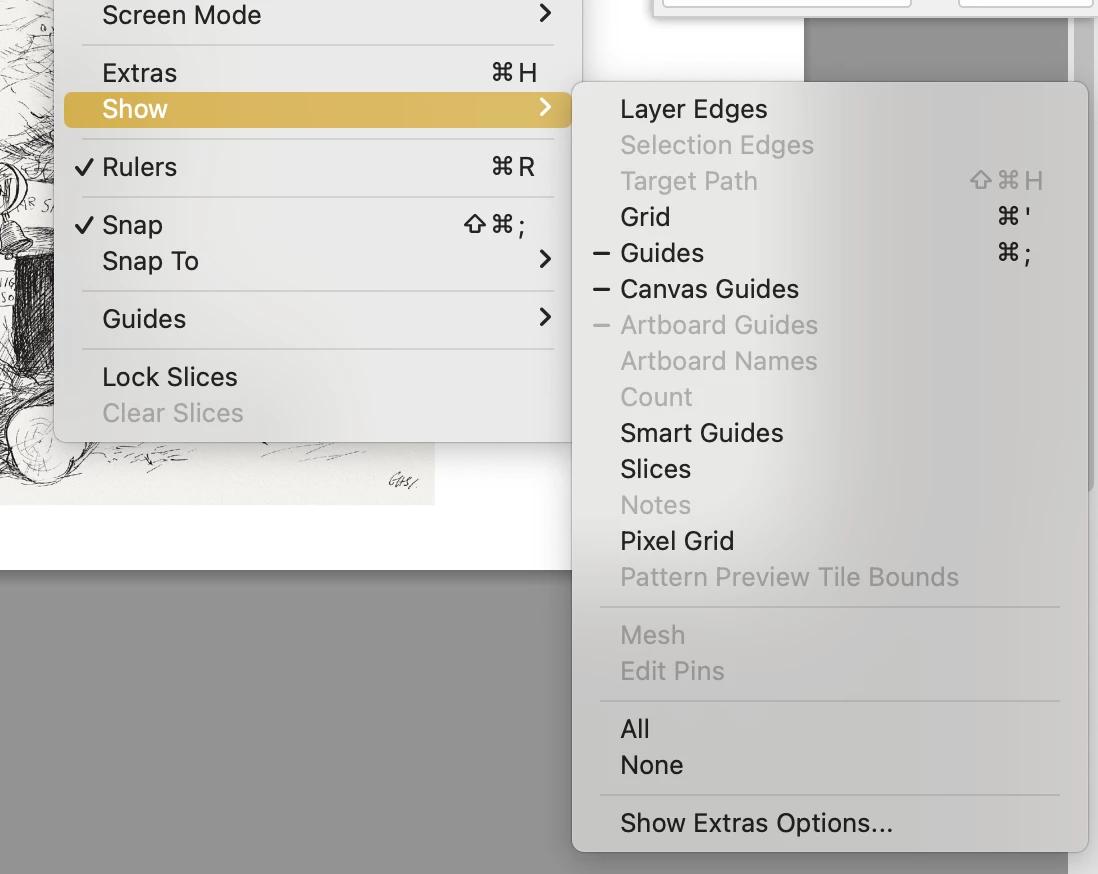The image size is (1098, 874).
Task: Toggle the Rulers checkmark option
Action: (x=140, y=167)
